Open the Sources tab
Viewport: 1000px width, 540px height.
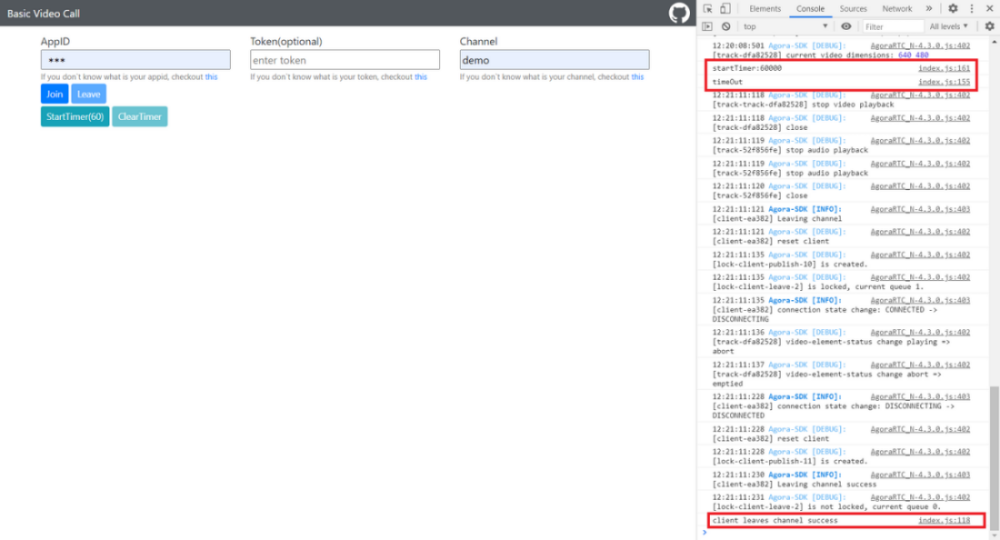coord(853,8)
